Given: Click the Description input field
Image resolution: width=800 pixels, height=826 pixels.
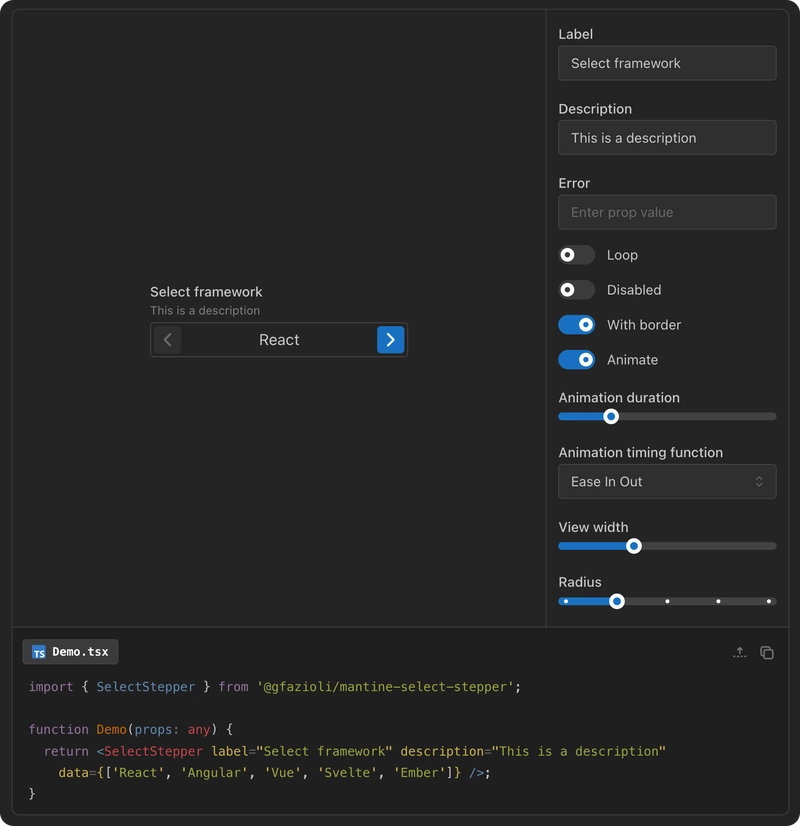Looking at the screenshot, I should coord(667,138).
